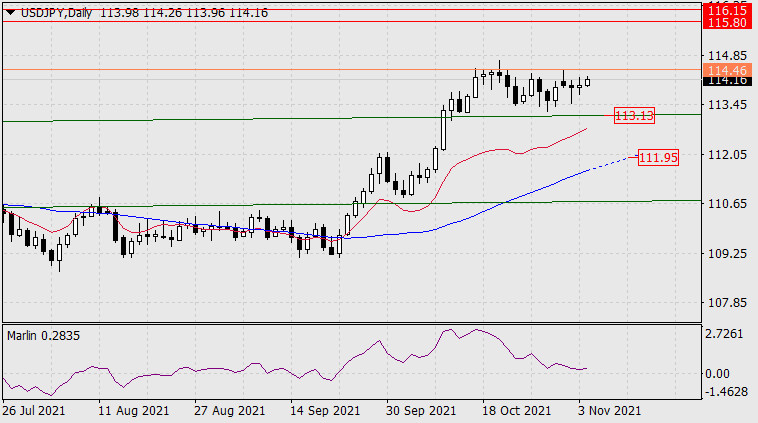Select the 2.7261 oscillator scale value
This screenshot has height=423, width=758.
[x=724, y=334]
